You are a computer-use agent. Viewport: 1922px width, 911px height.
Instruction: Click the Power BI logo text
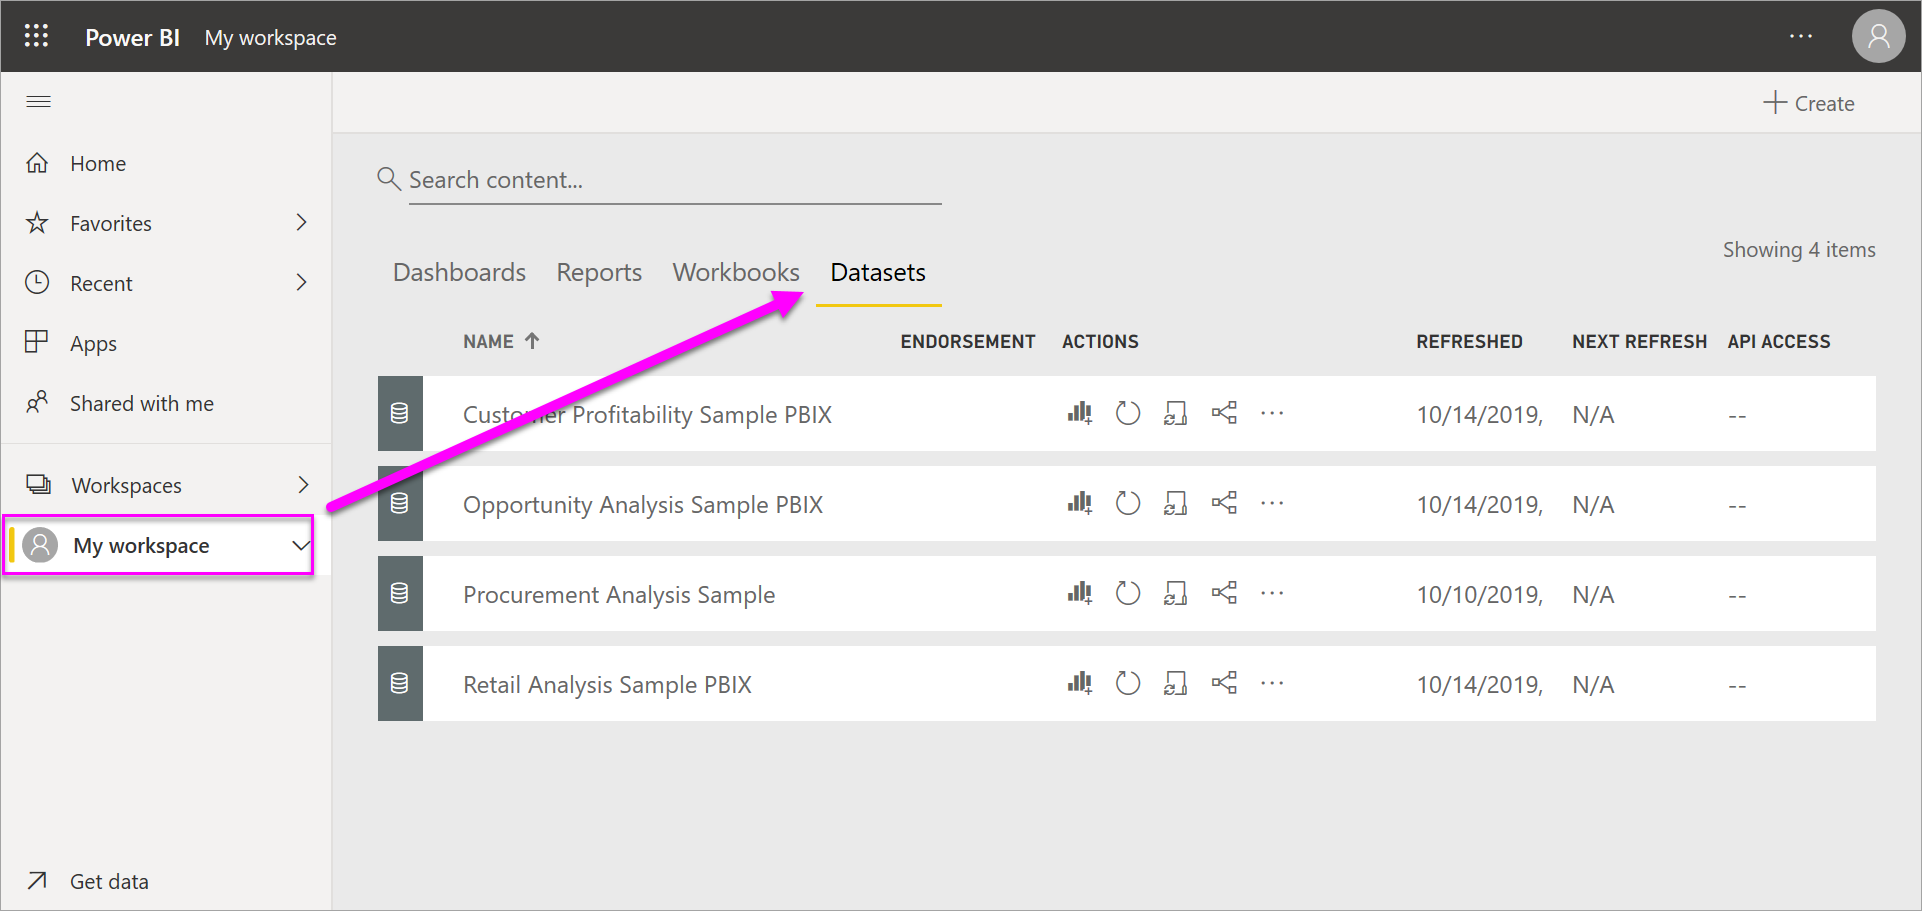pos(132,37)
